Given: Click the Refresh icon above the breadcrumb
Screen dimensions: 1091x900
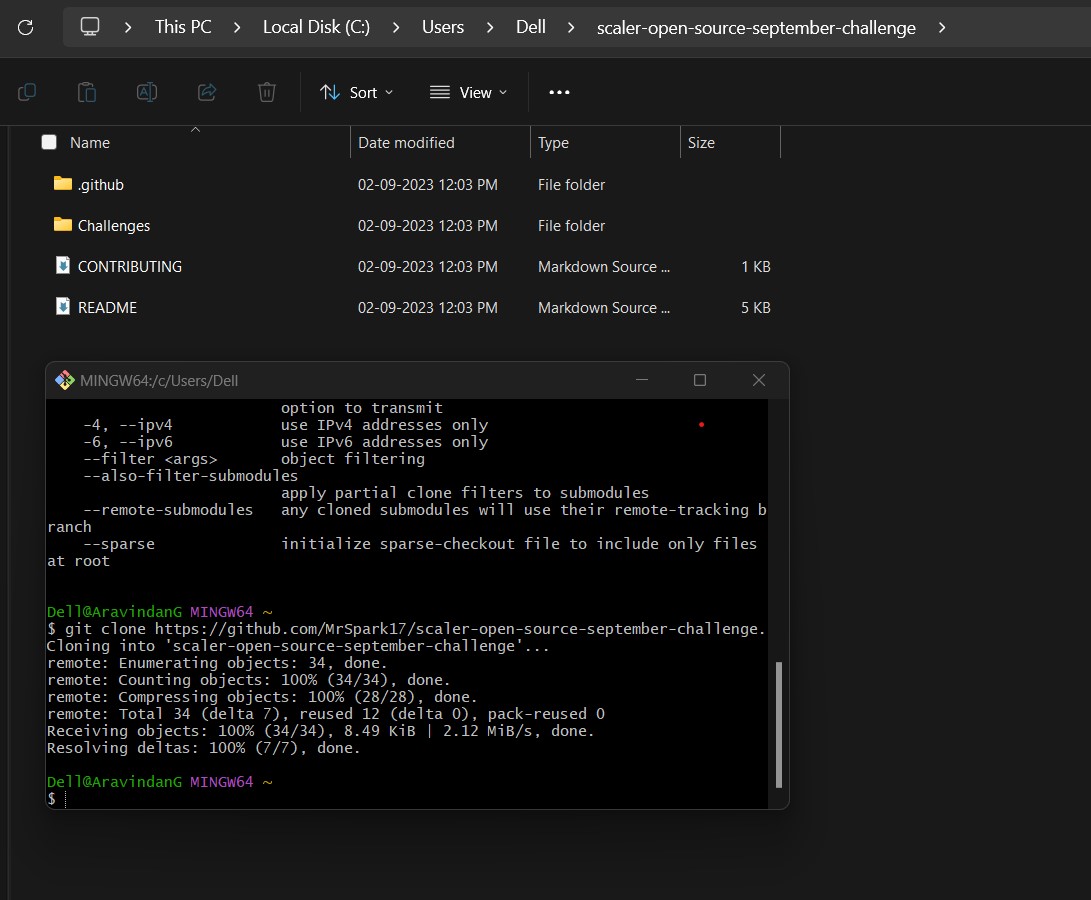Looking at the screenshot, I should pos(25,27).
